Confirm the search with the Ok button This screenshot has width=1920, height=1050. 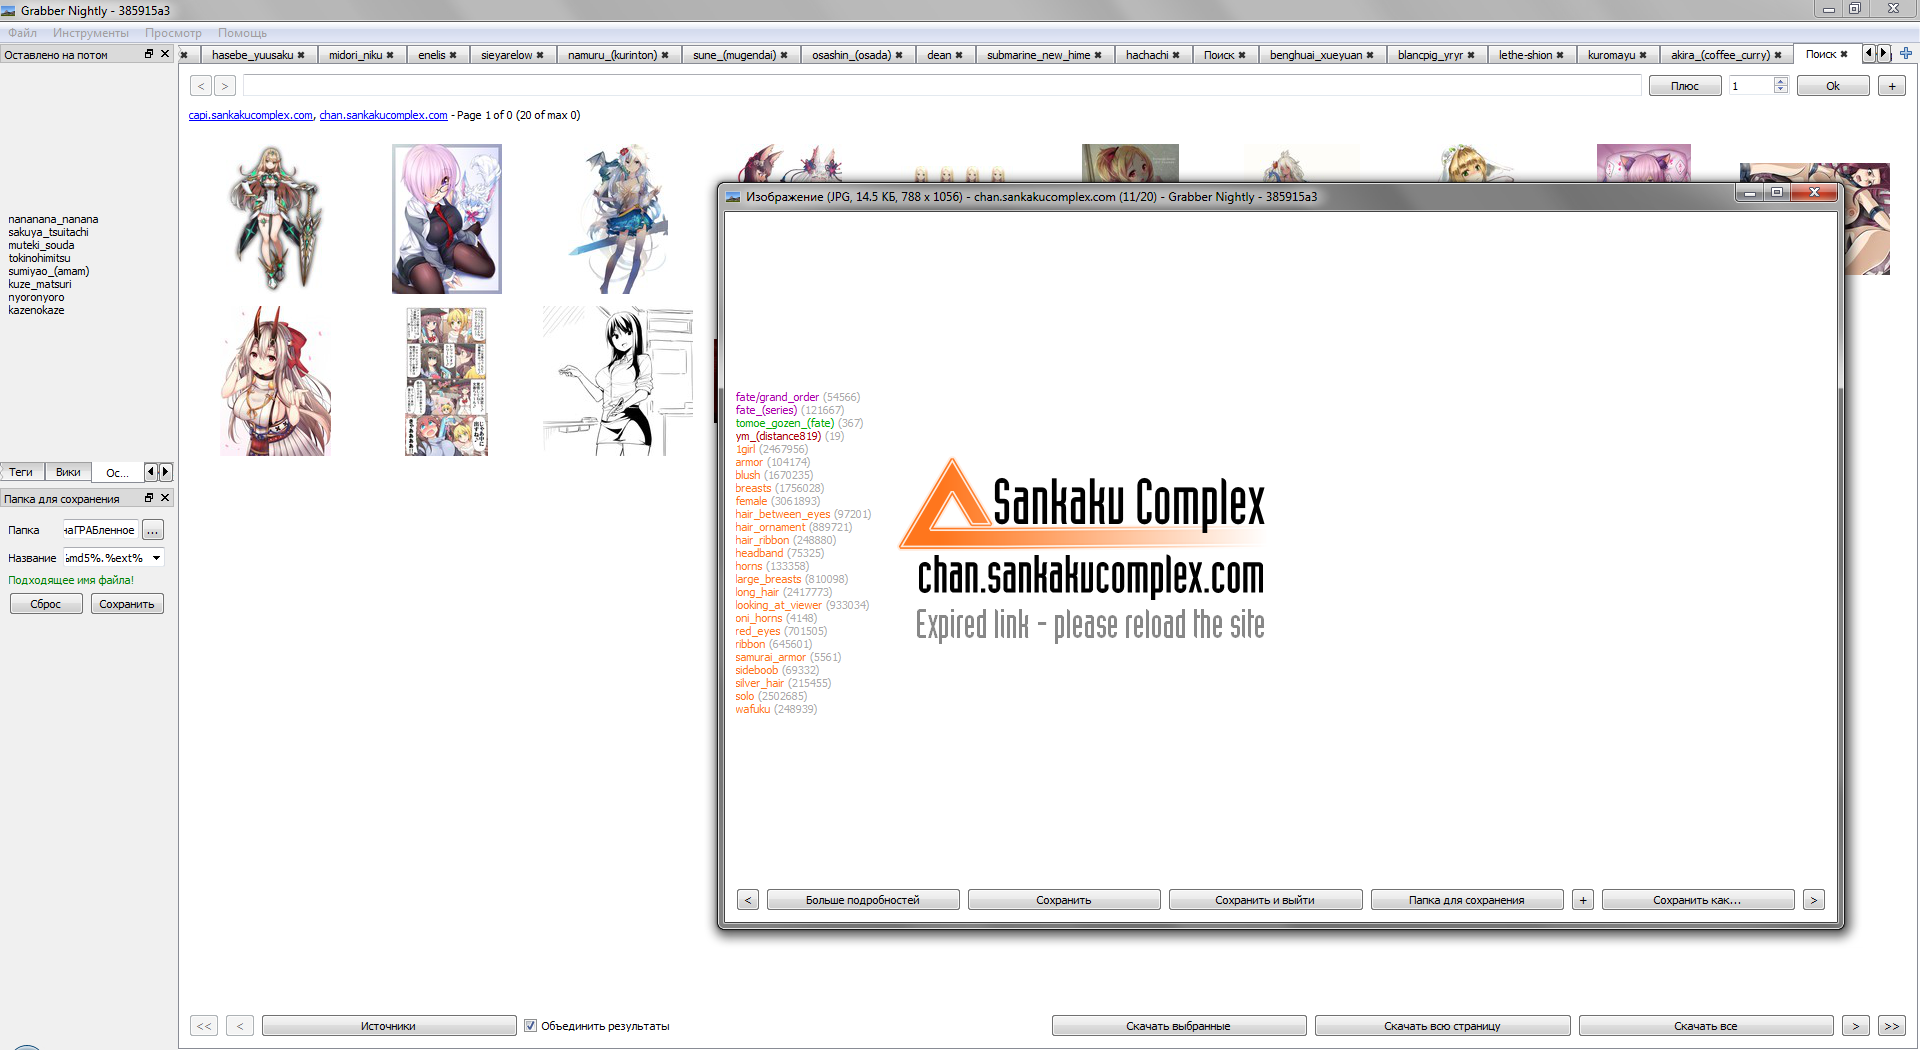click(x=1833, y=86)
